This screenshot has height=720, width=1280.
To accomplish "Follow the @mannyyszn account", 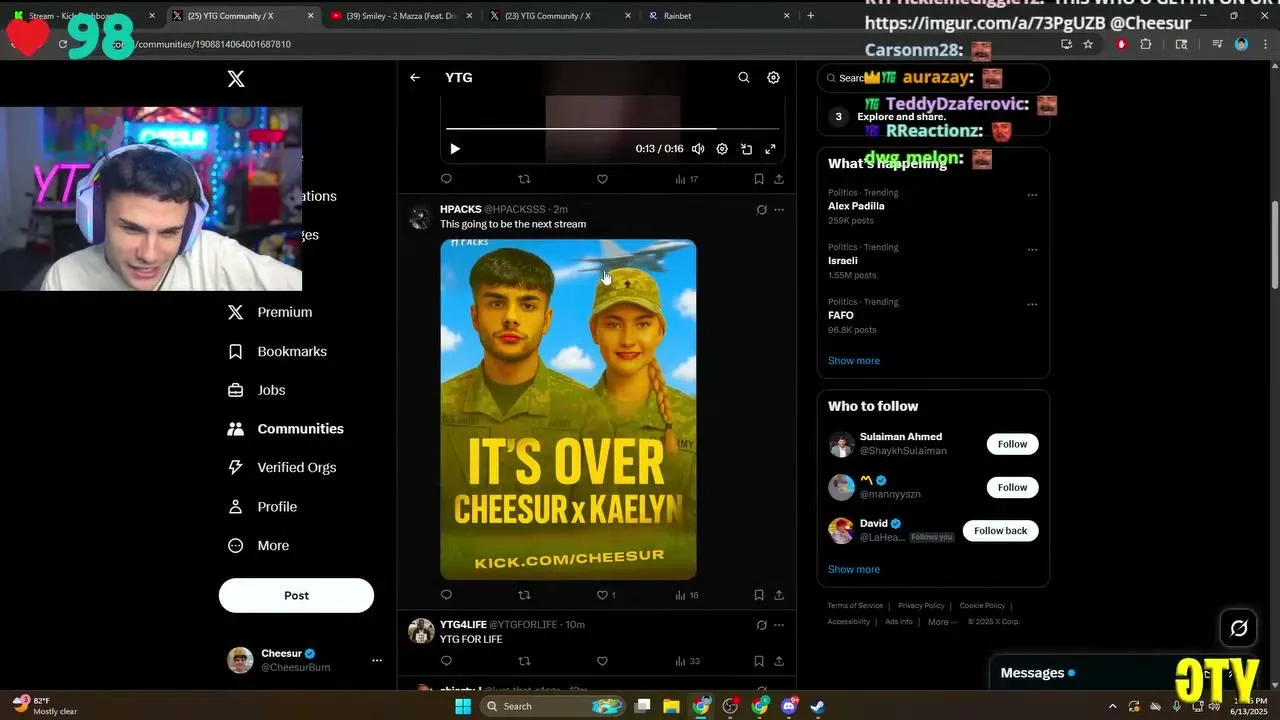I will click(x=1012, y=487).
